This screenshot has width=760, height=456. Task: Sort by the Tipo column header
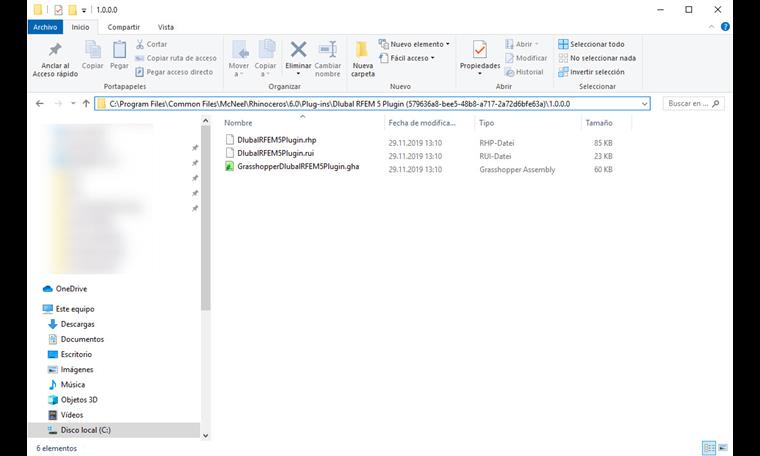pyautogui.click(x=486, y=123)
